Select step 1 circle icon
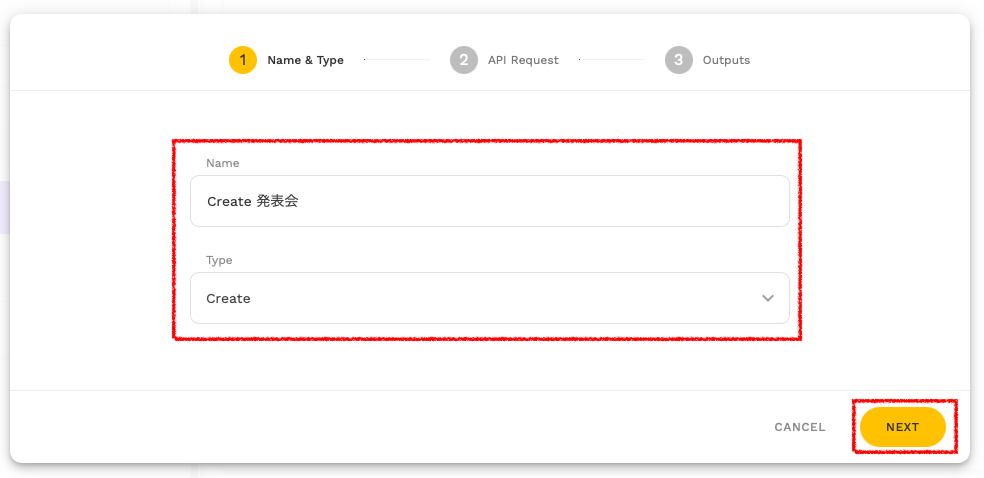This screenshot has height=478, width=984. (243, 60)
